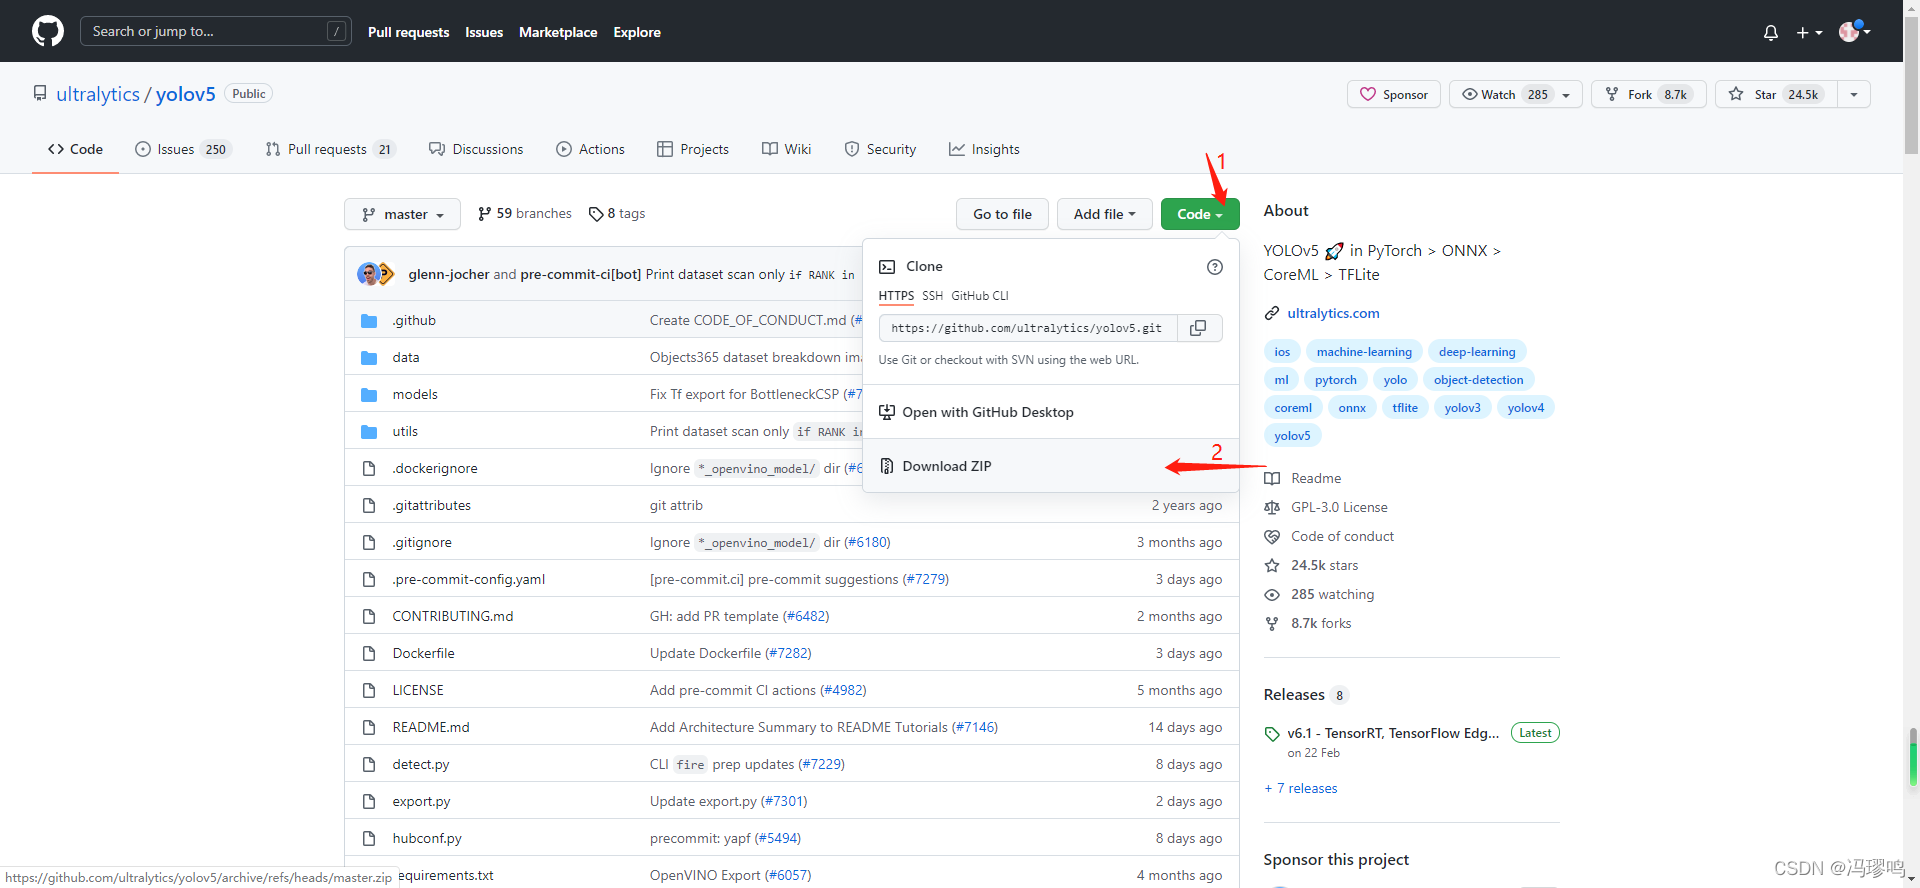Open the Actions tab

coord(591,149)
